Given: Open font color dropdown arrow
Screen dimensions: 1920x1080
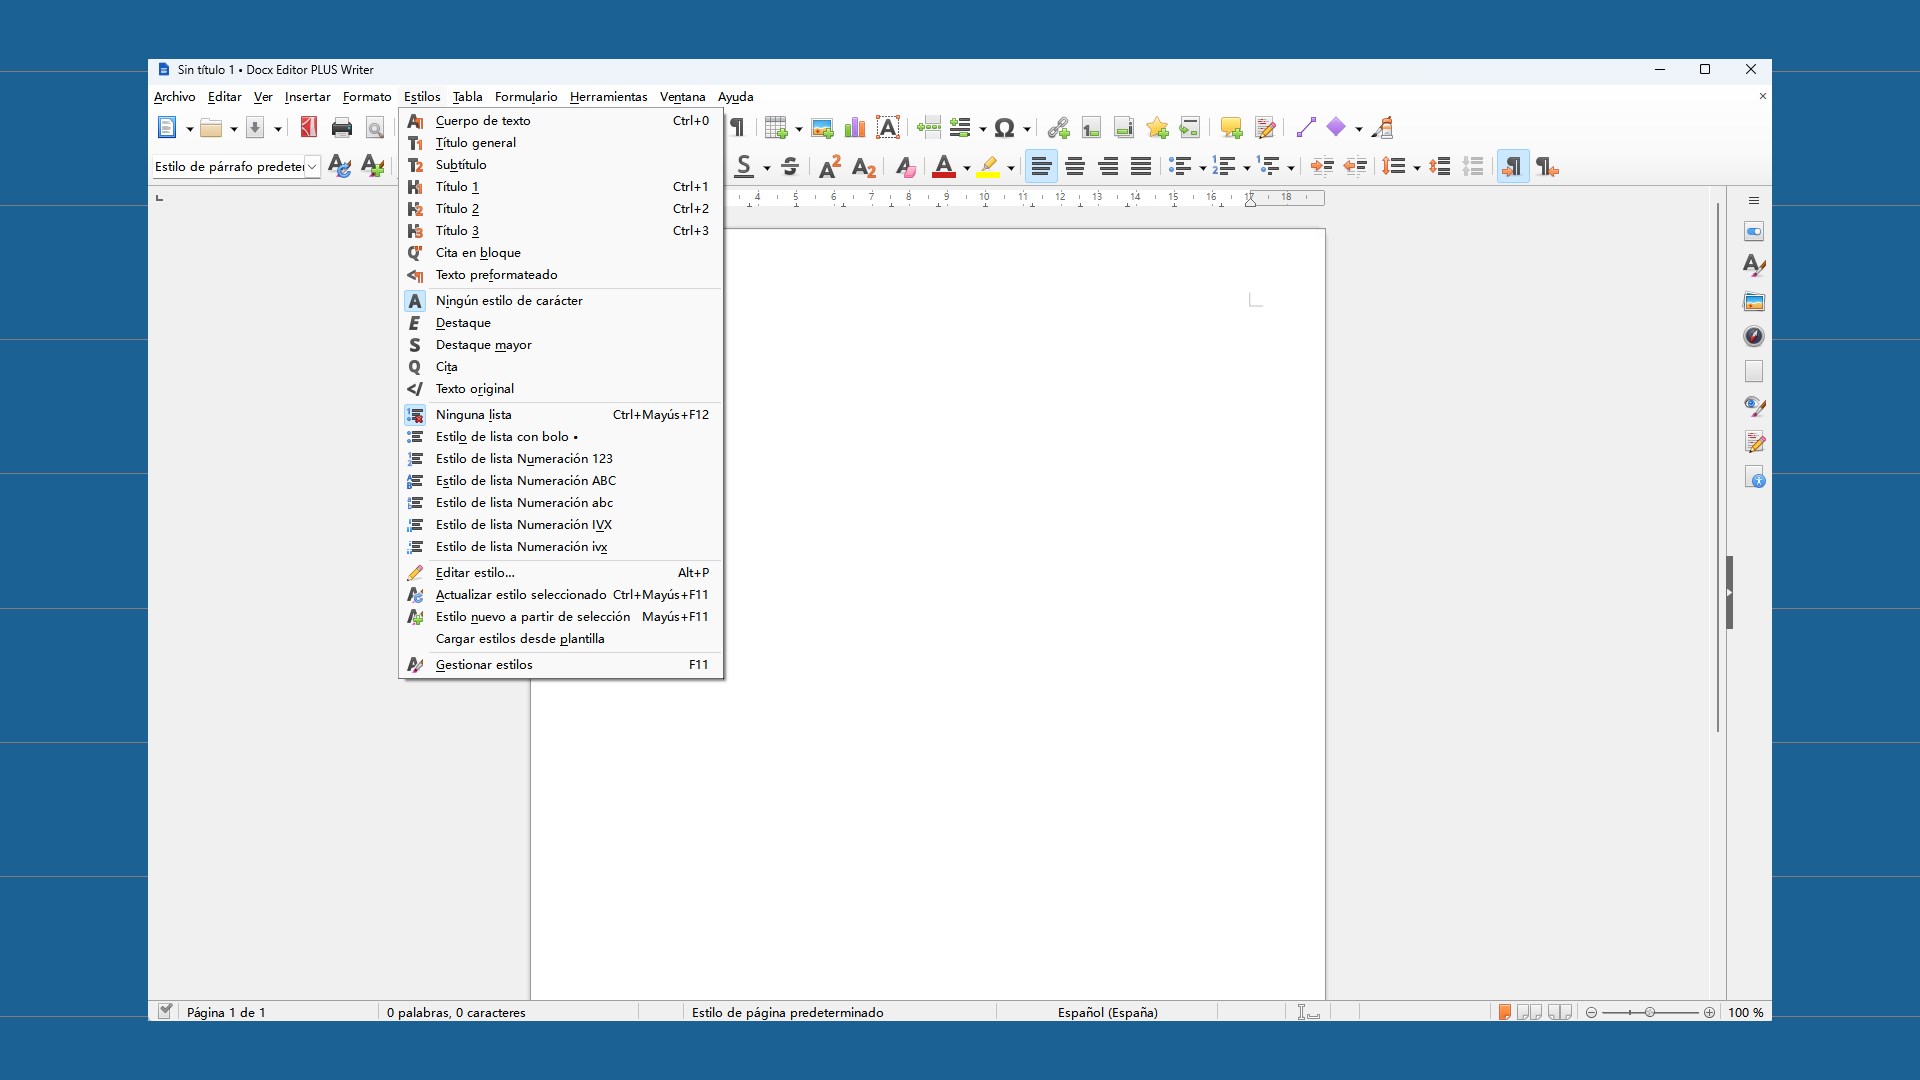Looking at the screenshot, I should tap(966, 168).
